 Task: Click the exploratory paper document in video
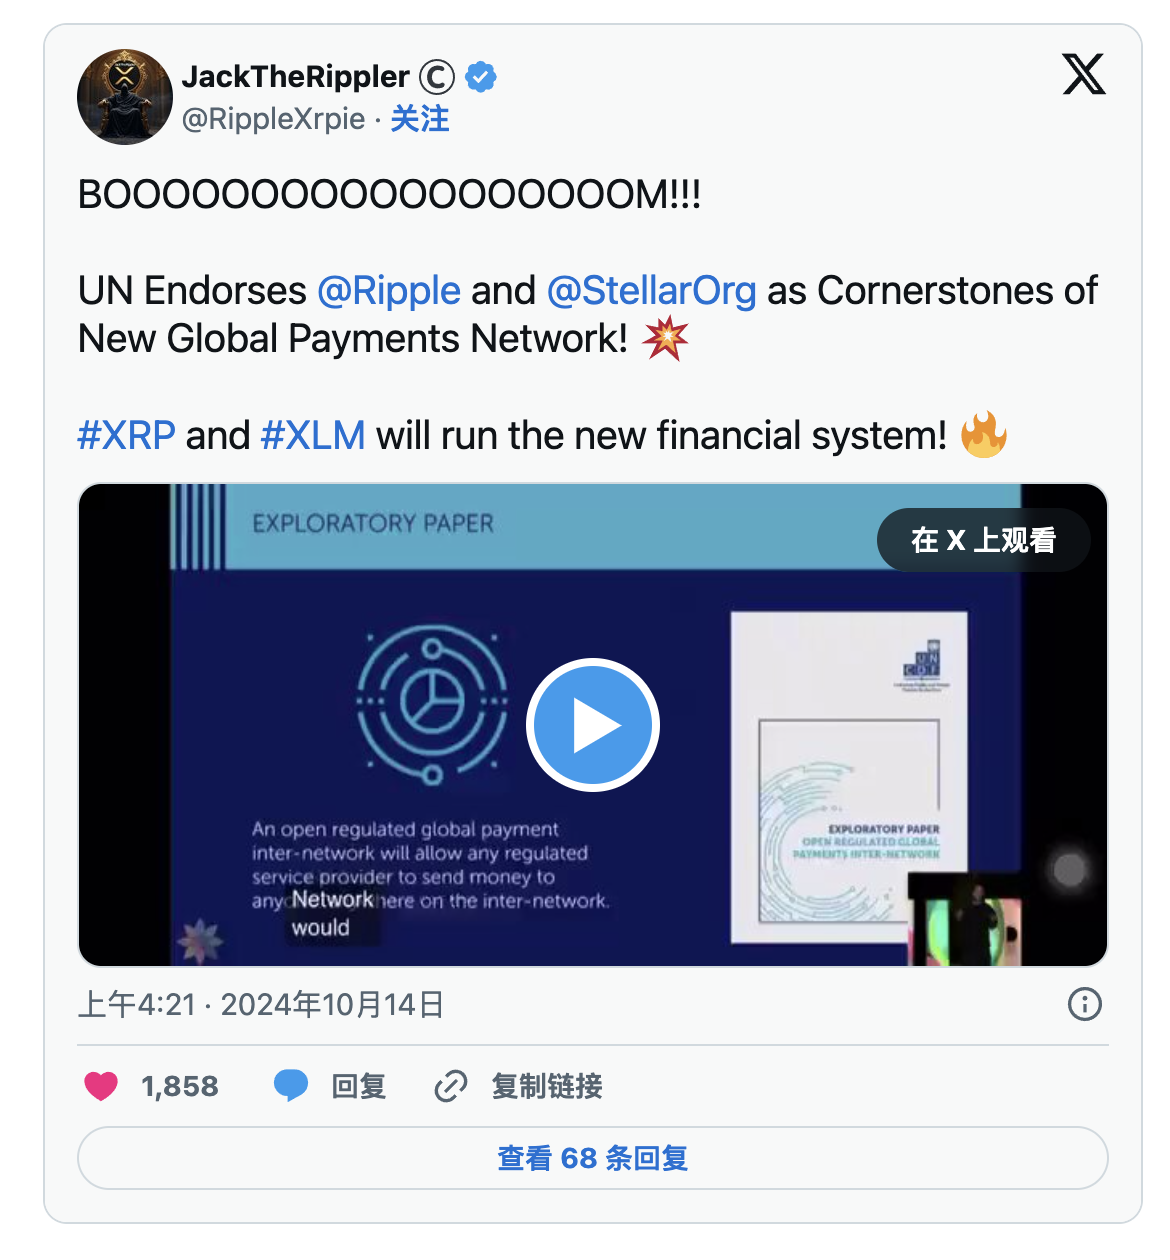[849, 777]
